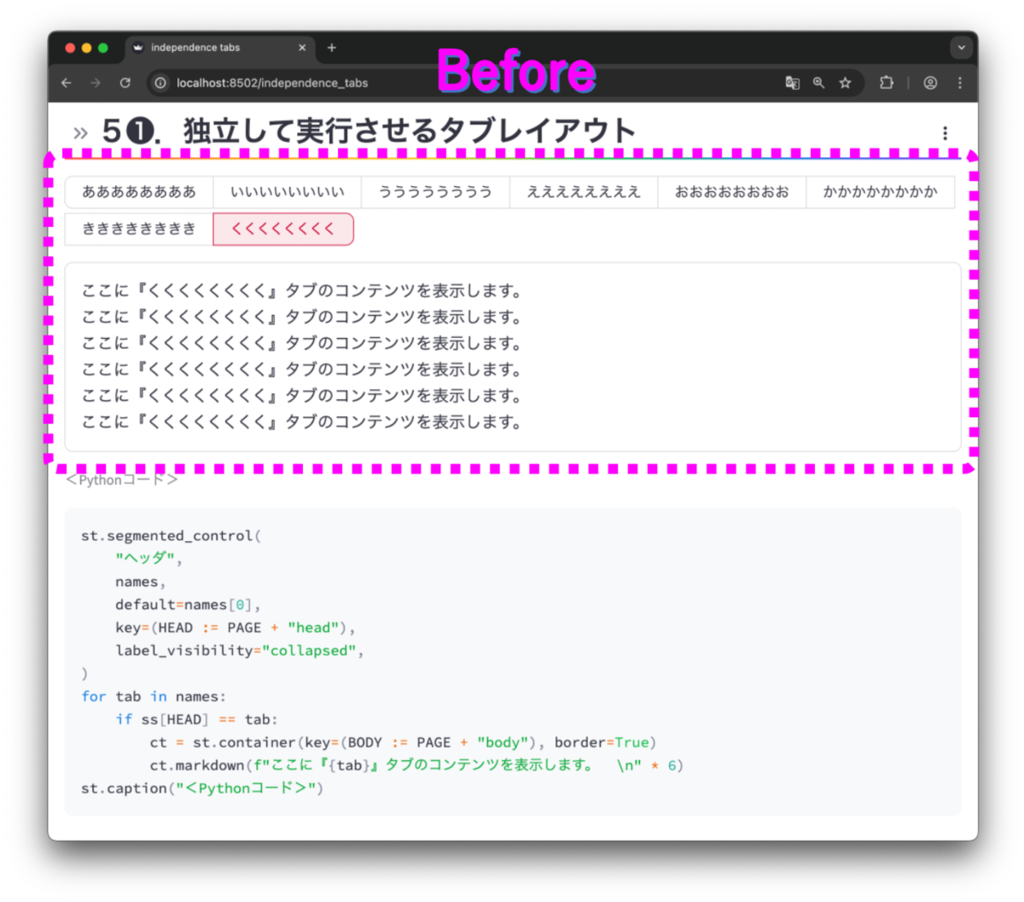Open the Chrome three-dot menu
The image size is (1024, 902).
(x=959, y=83)
